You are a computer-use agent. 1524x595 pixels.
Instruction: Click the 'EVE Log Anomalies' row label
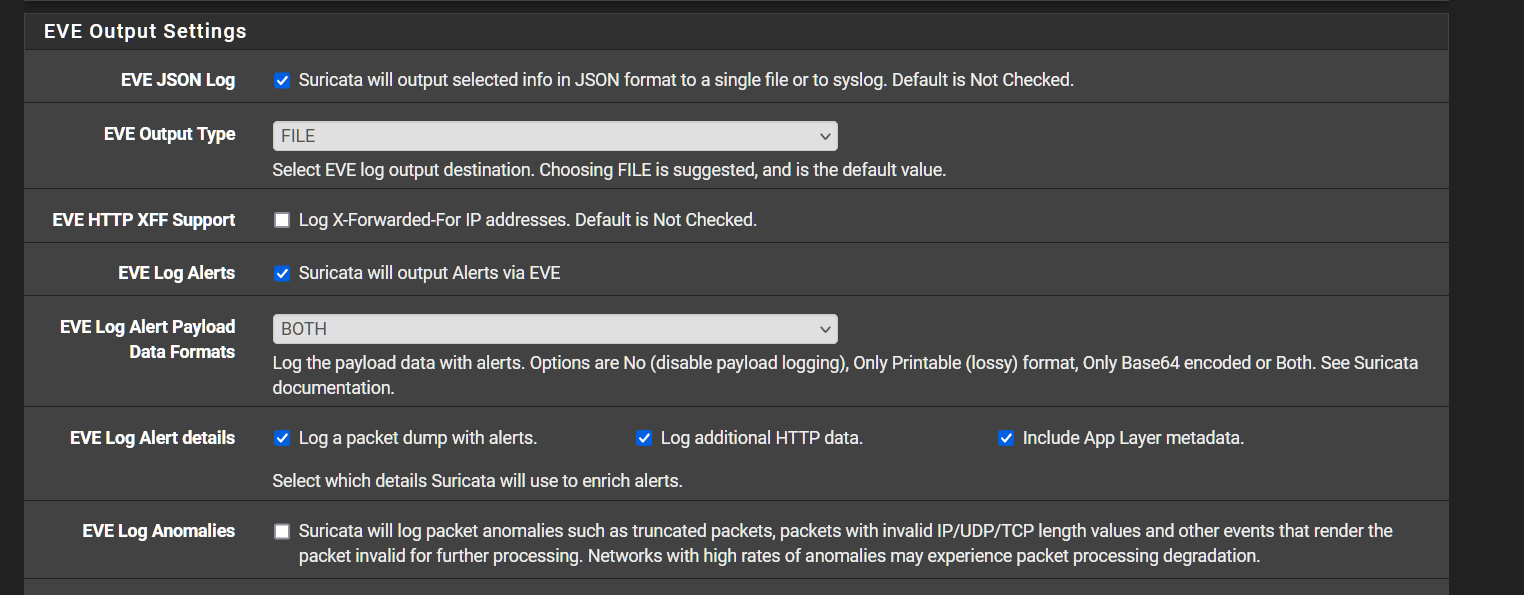point(158,531)
